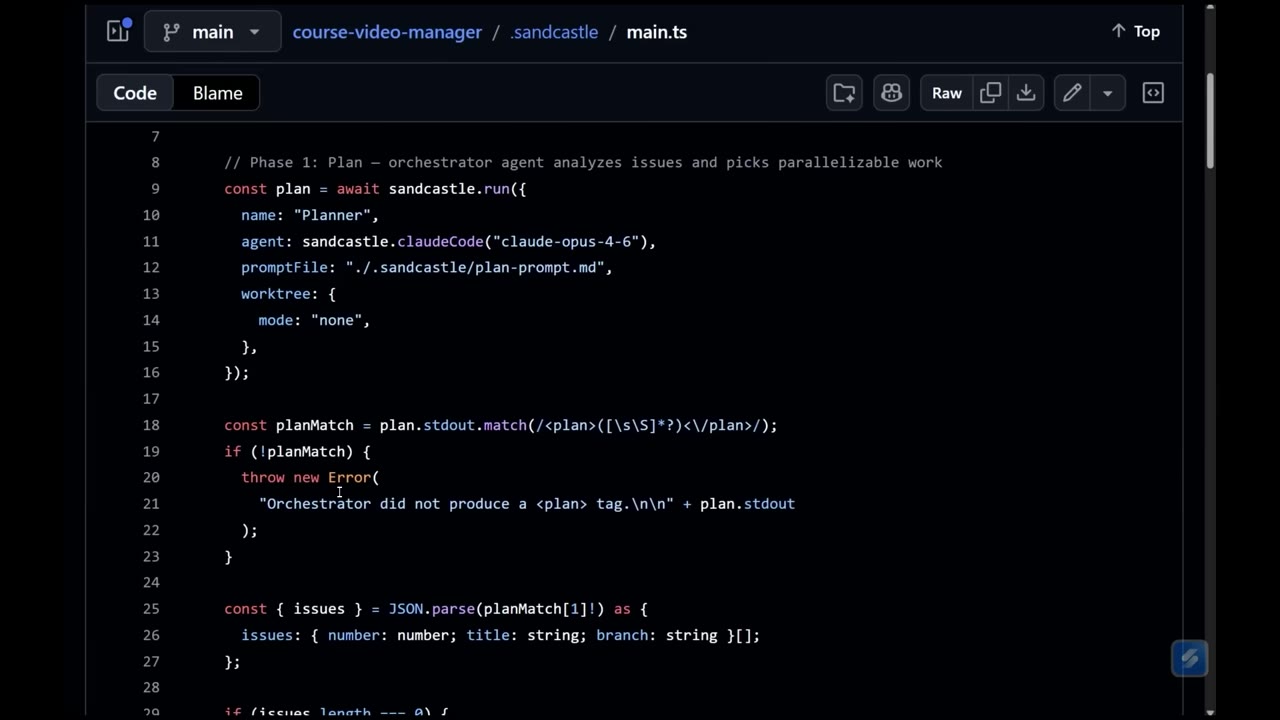Select line number 18
The image size is (1280, 720).
coord(150,425)
